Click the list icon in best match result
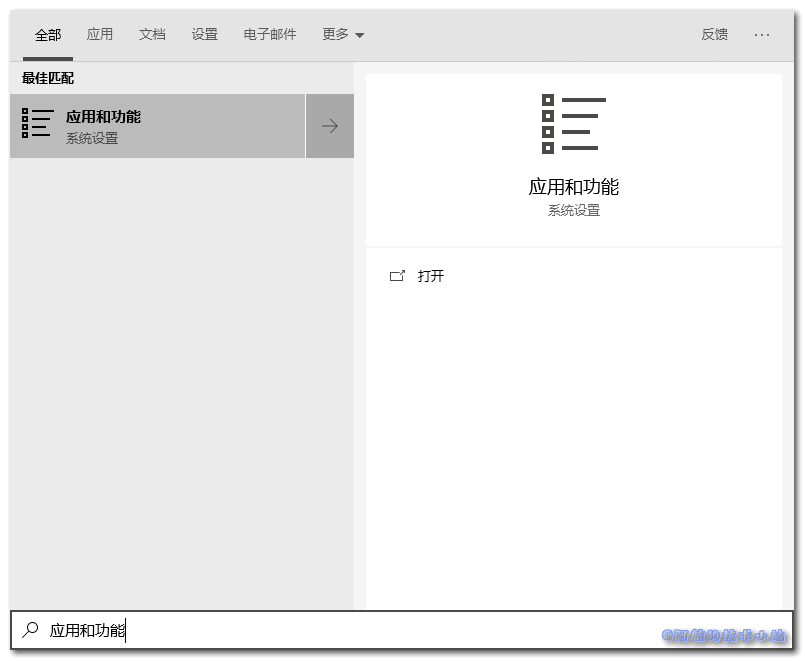 [x=37, y=124]
